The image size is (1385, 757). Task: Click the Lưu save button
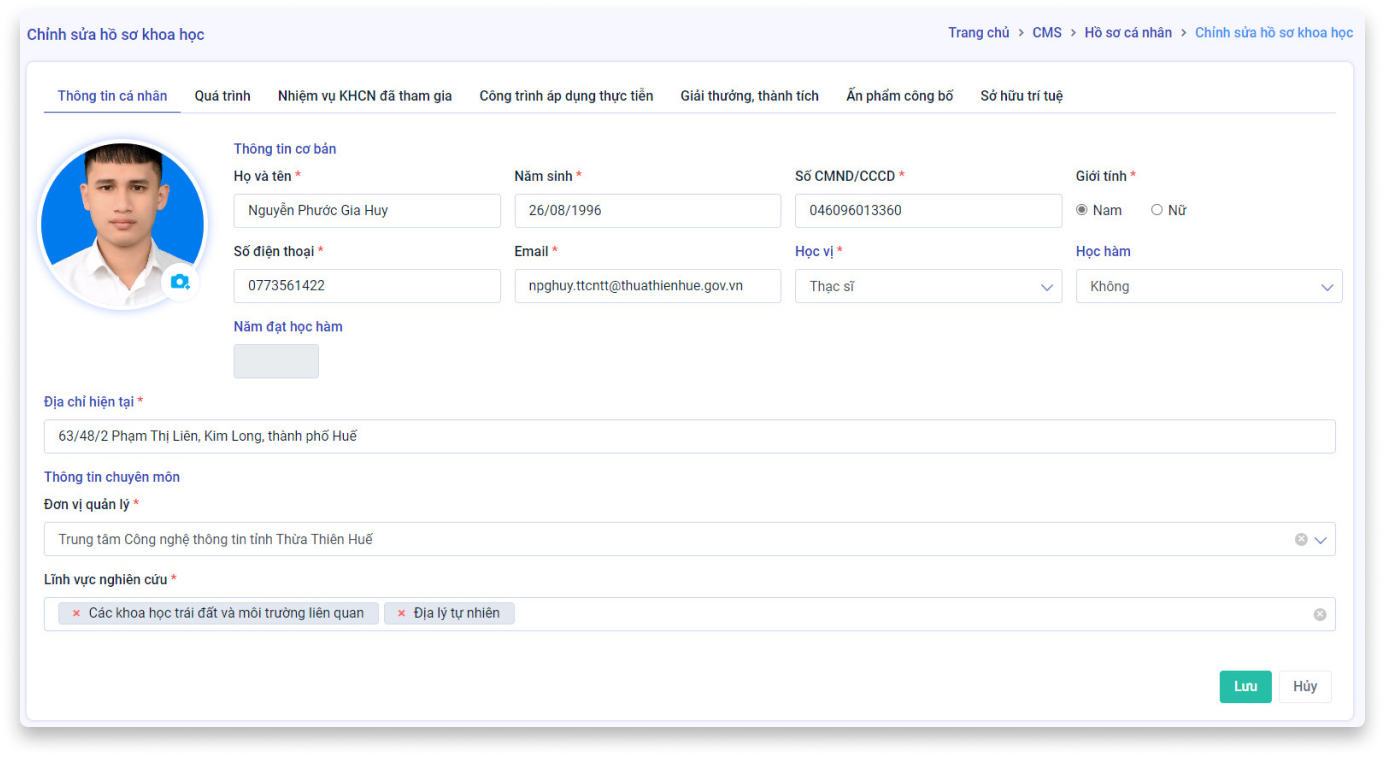pos(1245,687)
